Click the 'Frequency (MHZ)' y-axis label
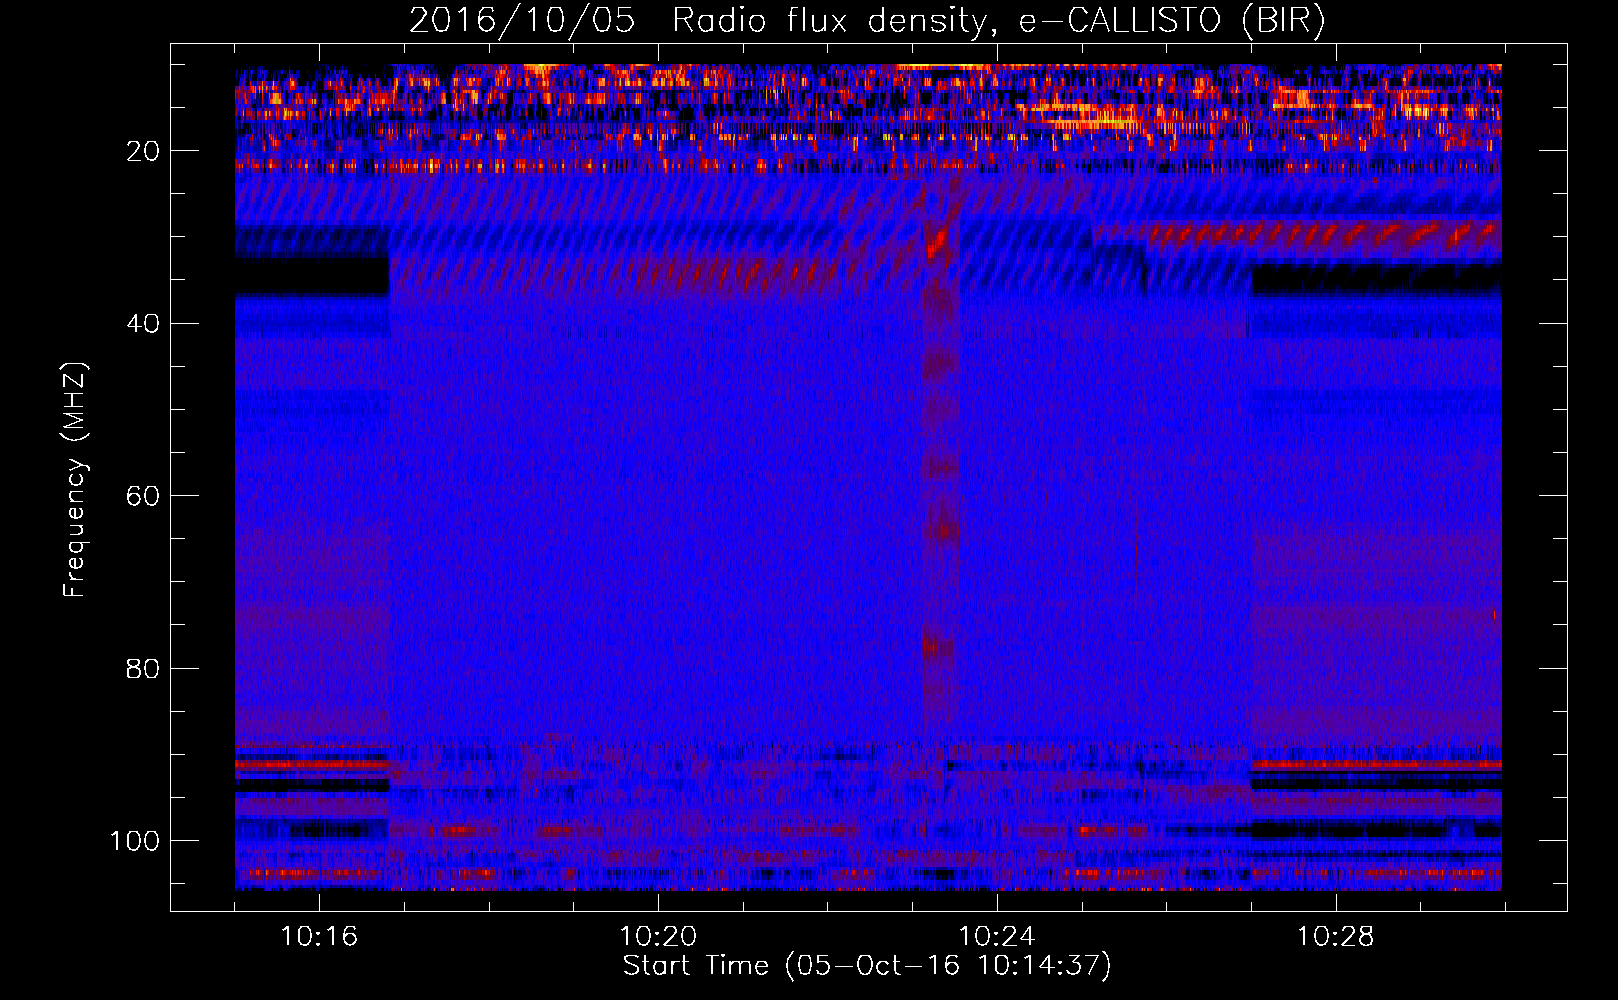The height and width of the screenshot is (1000, 1618). coord(75,479)
